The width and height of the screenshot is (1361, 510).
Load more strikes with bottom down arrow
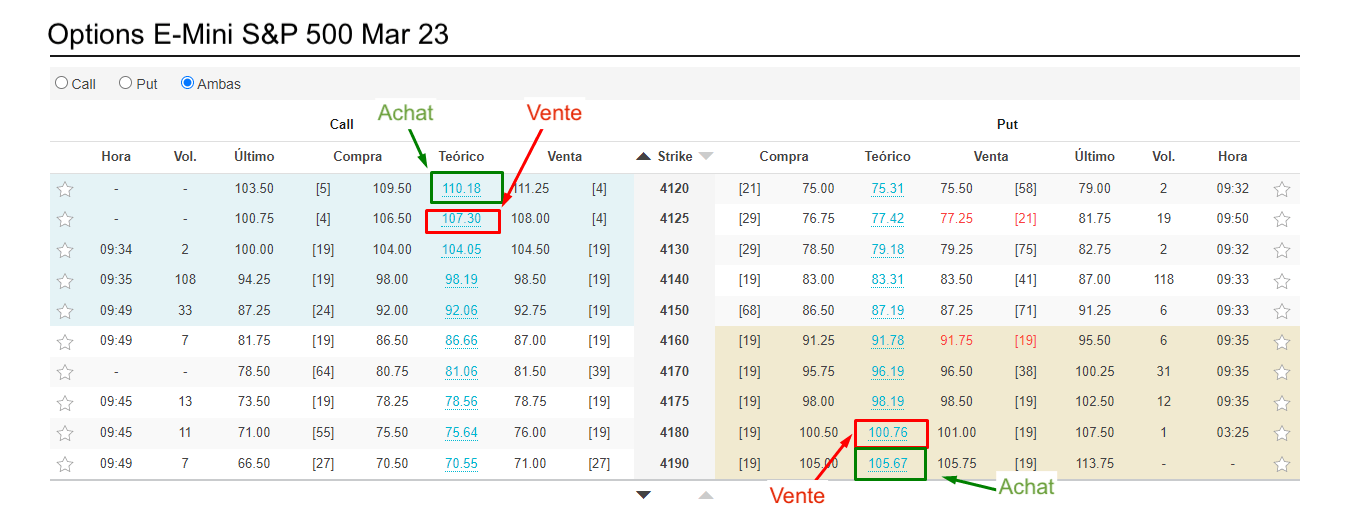pos(644,495)
